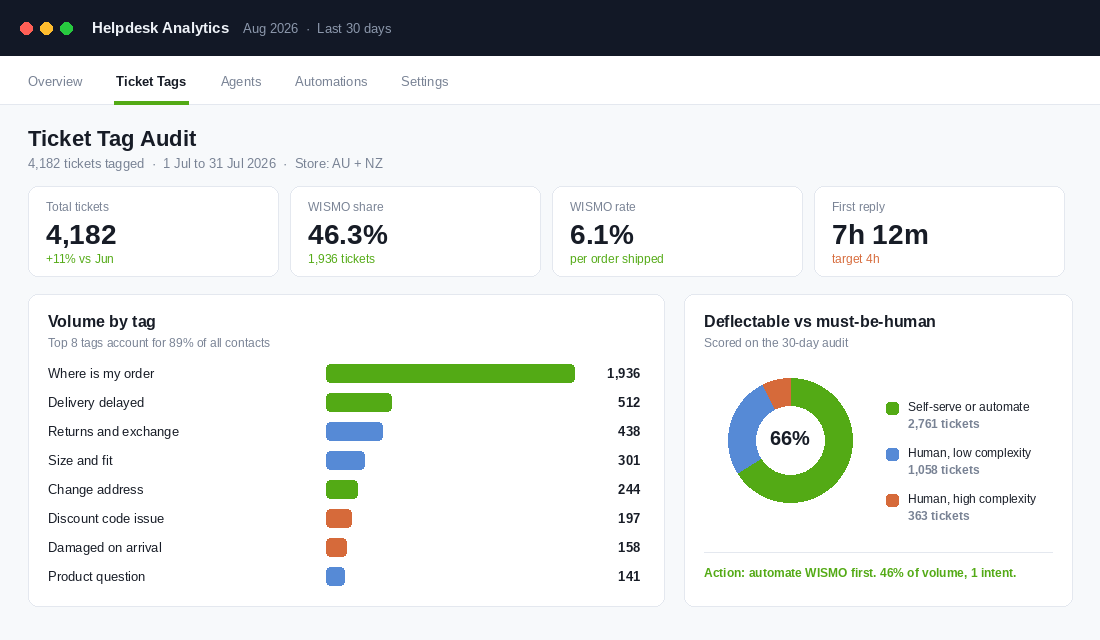Click the 244 ticket count
The image size is (1100, 640).
pyautogui.click(x=629, y=489)
